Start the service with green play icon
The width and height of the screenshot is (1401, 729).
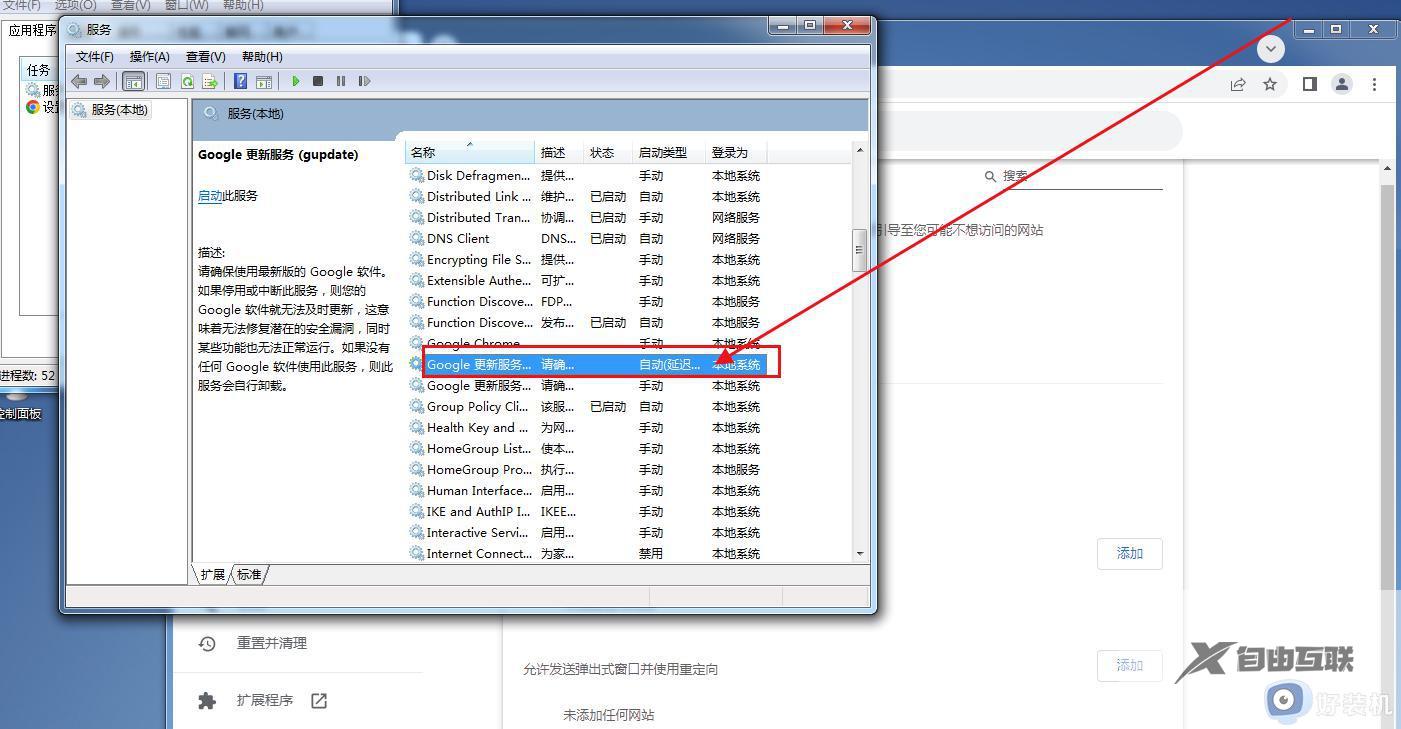click(296, 81)
